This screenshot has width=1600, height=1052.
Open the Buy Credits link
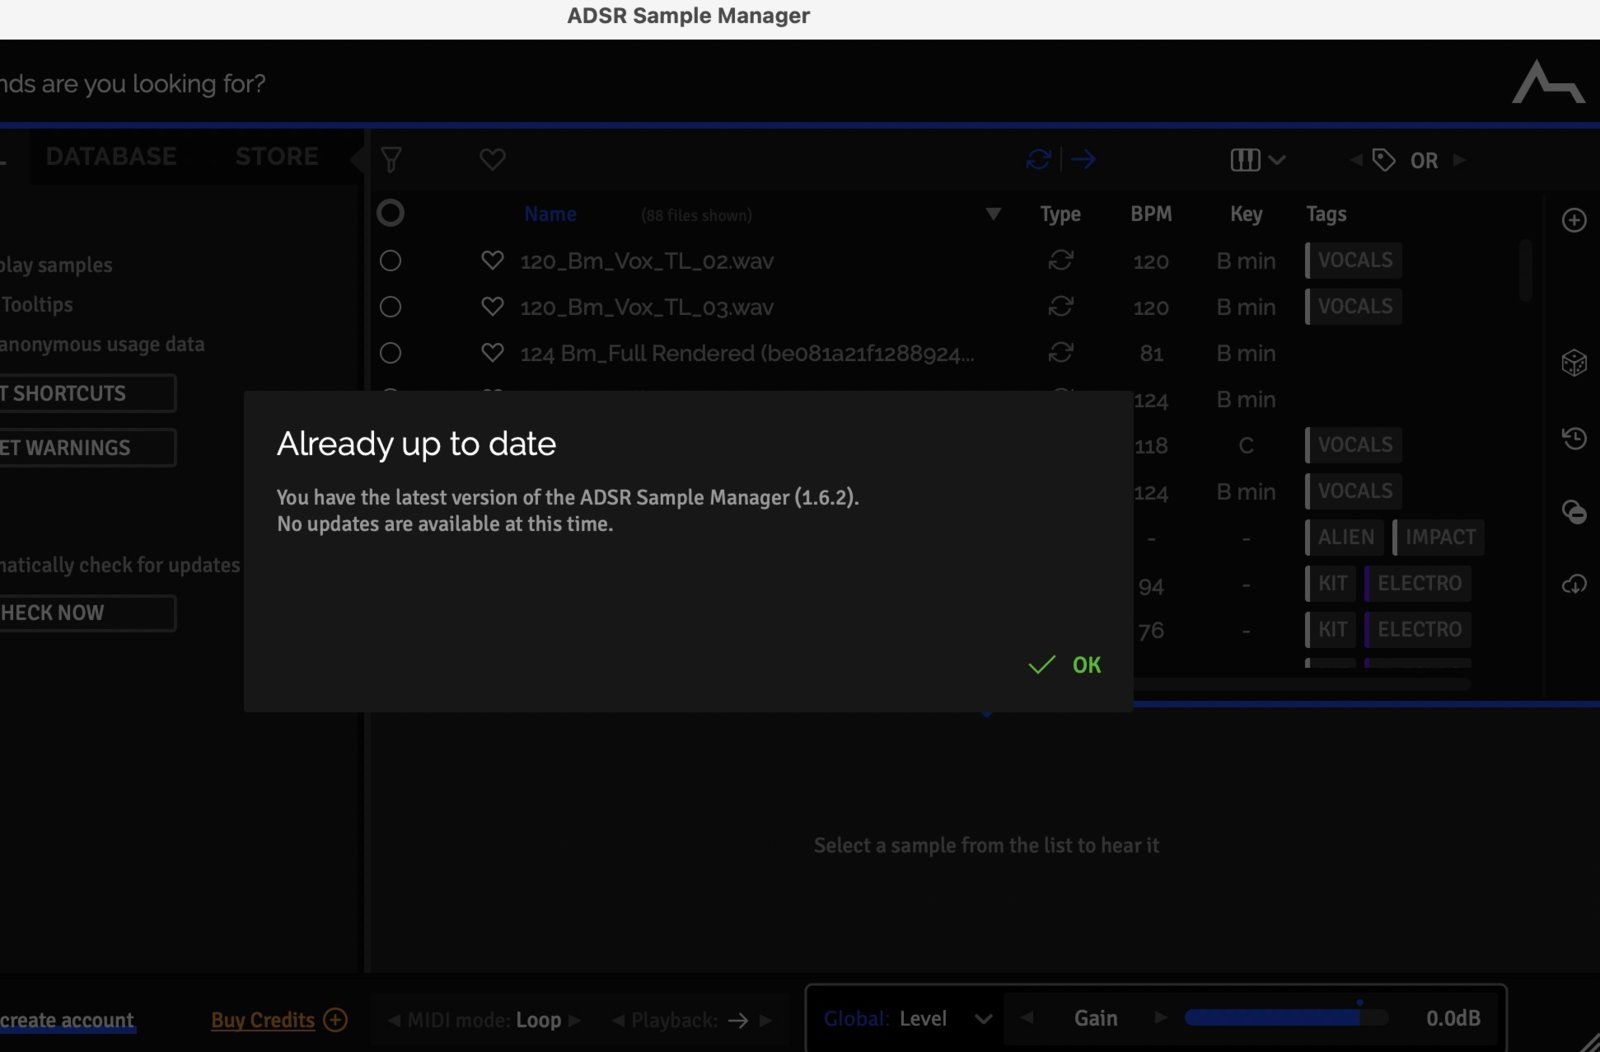click(x=263, y=1020)
